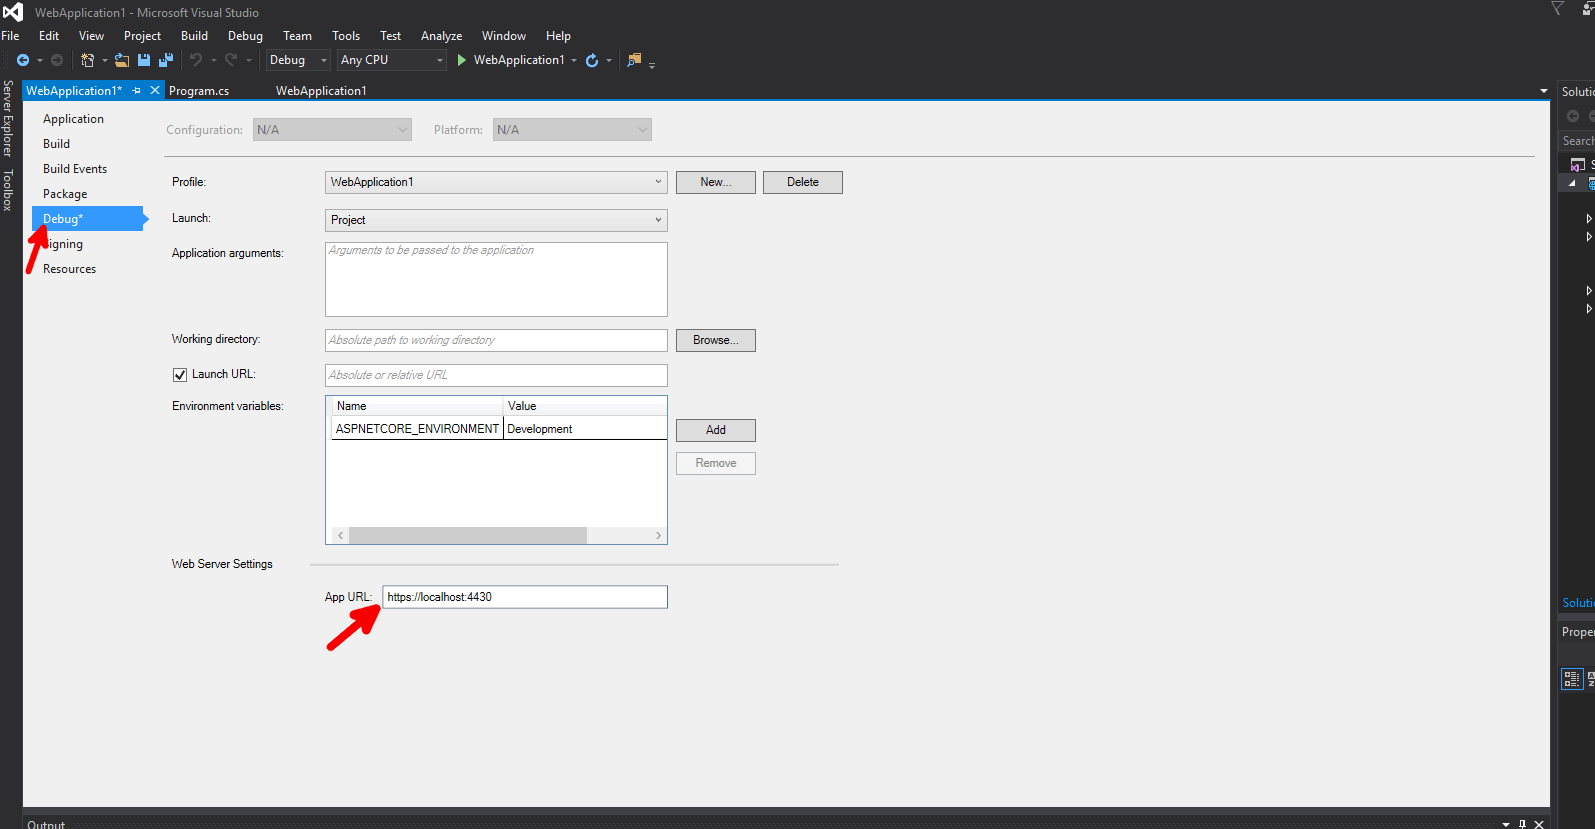Pin the WebApplication1 properties tab
Viewport: 1595px width, 829px height.
pos(136,91)
